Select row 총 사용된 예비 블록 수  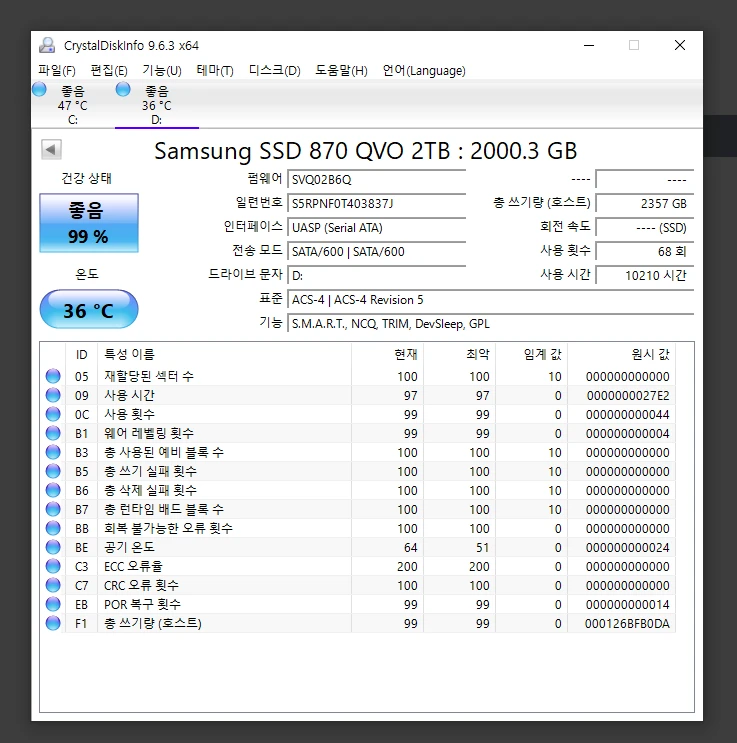(358, 452)
